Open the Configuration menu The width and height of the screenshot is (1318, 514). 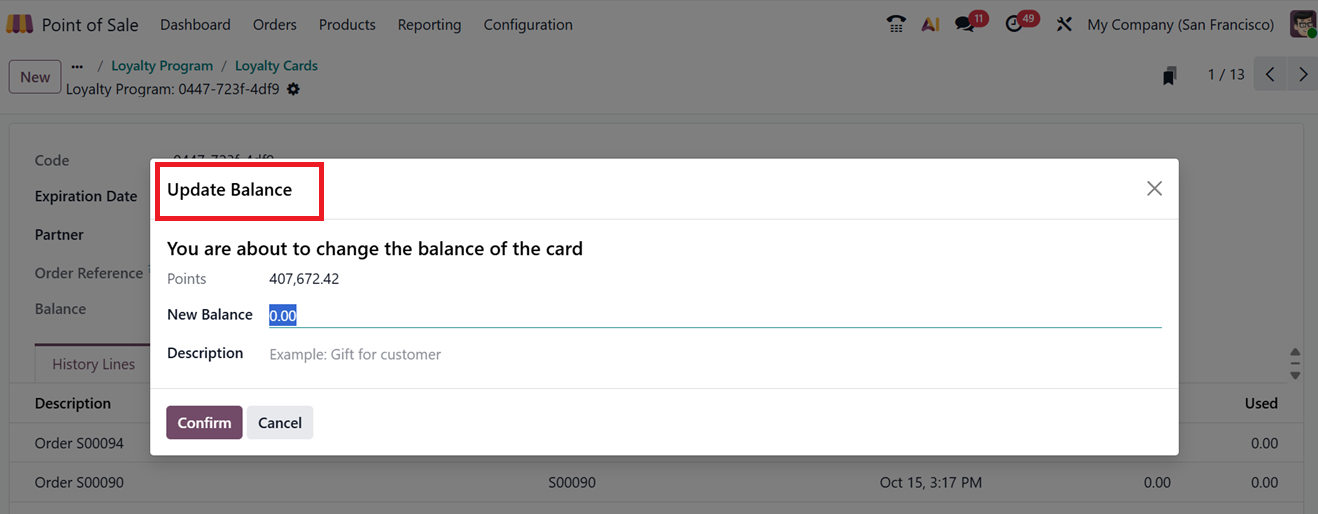[528, 24]
